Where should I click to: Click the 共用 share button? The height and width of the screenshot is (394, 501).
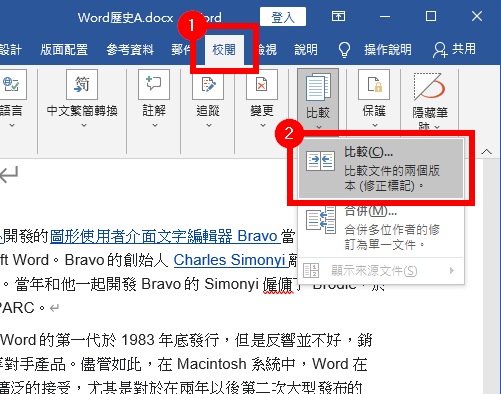coord(454,50)
